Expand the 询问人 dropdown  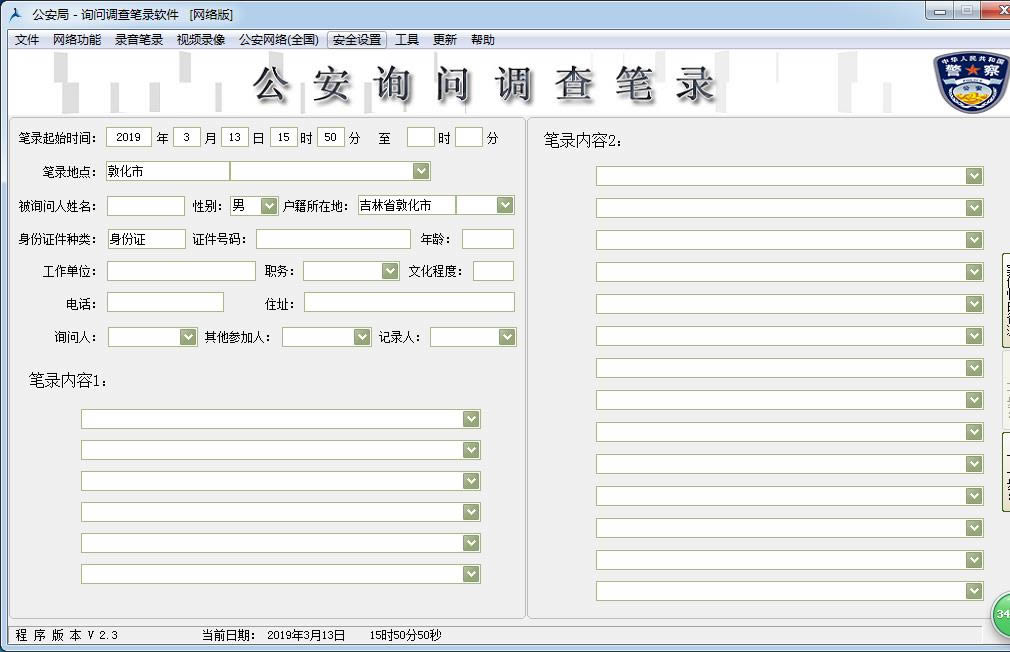point(188,337)
